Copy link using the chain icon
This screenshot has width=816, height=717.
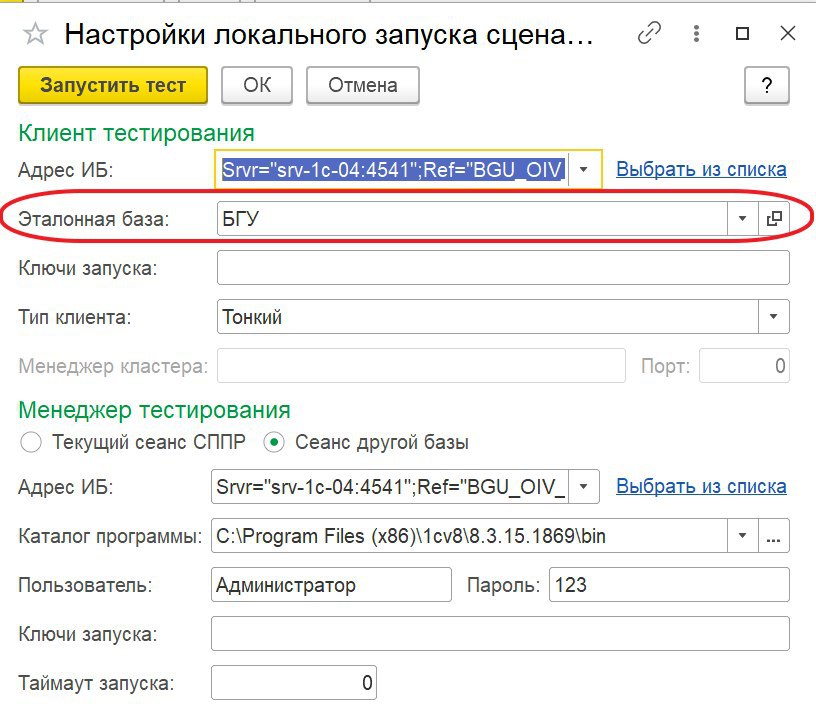coord(649,34)
